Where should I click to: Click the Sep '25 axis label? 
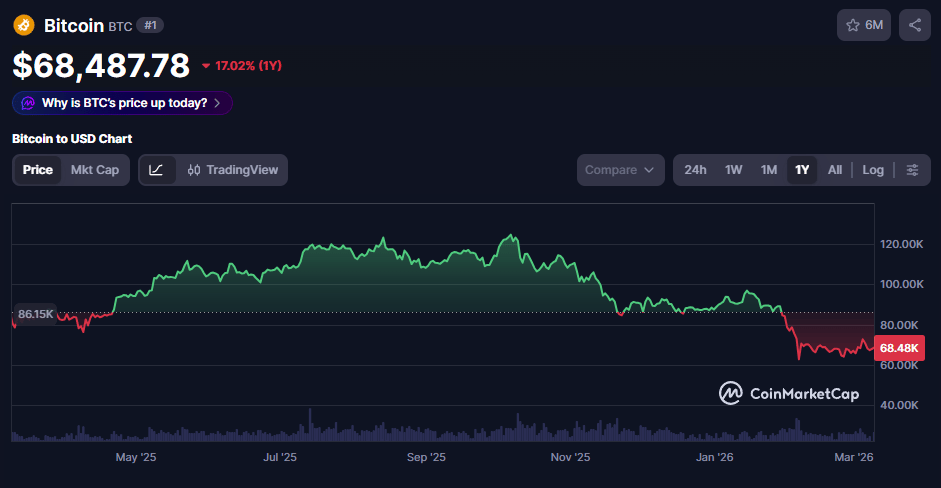point(426,457)
